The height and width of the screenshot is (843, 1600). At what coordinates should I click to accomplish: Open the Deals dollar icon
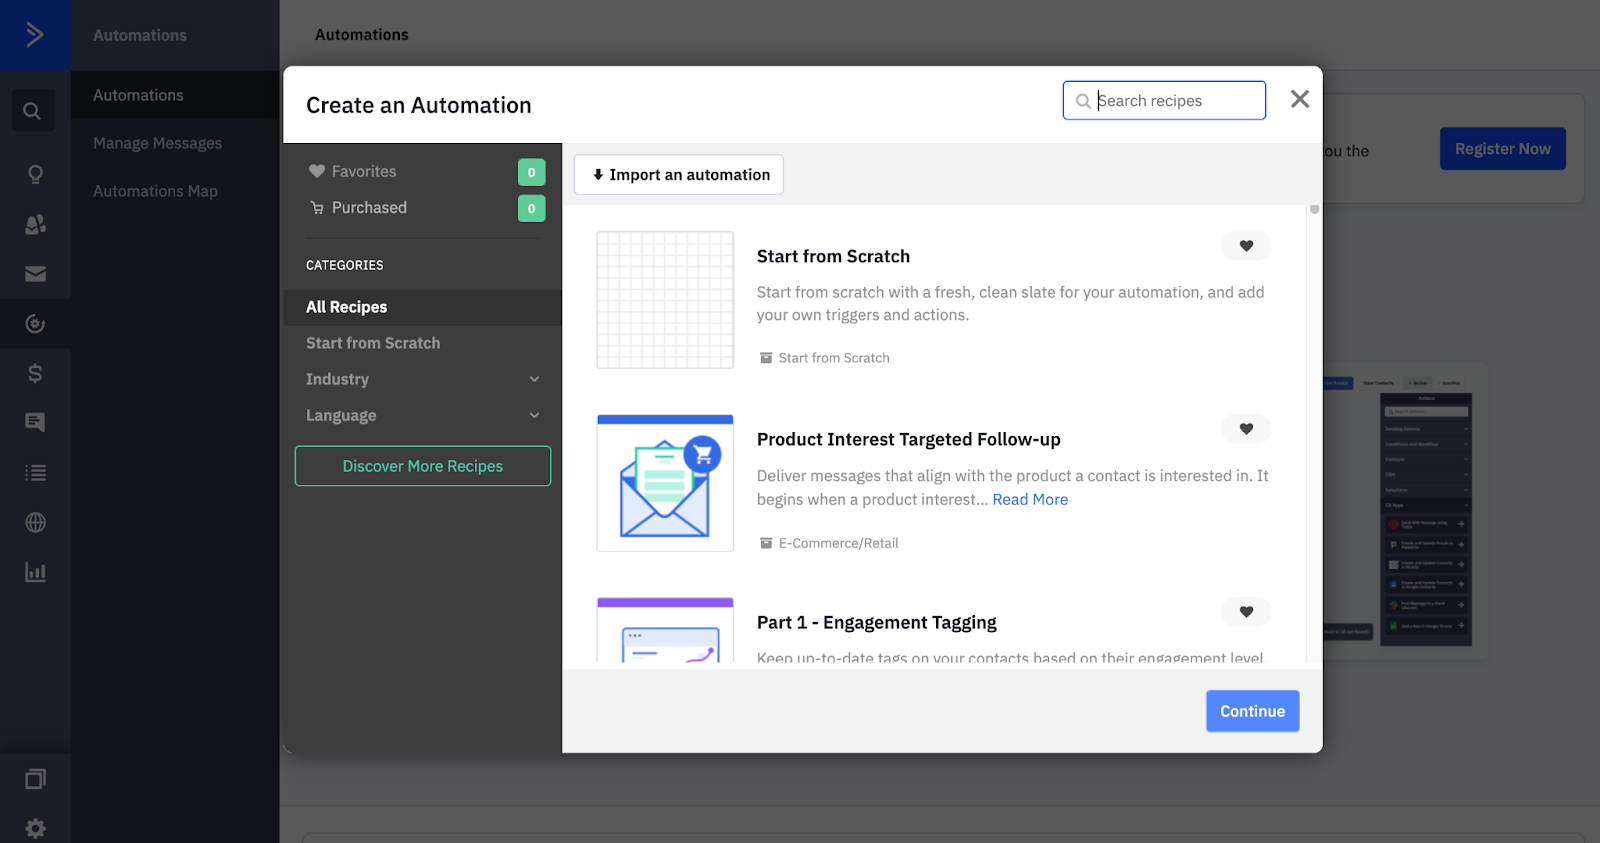click(x=35, y=373)
